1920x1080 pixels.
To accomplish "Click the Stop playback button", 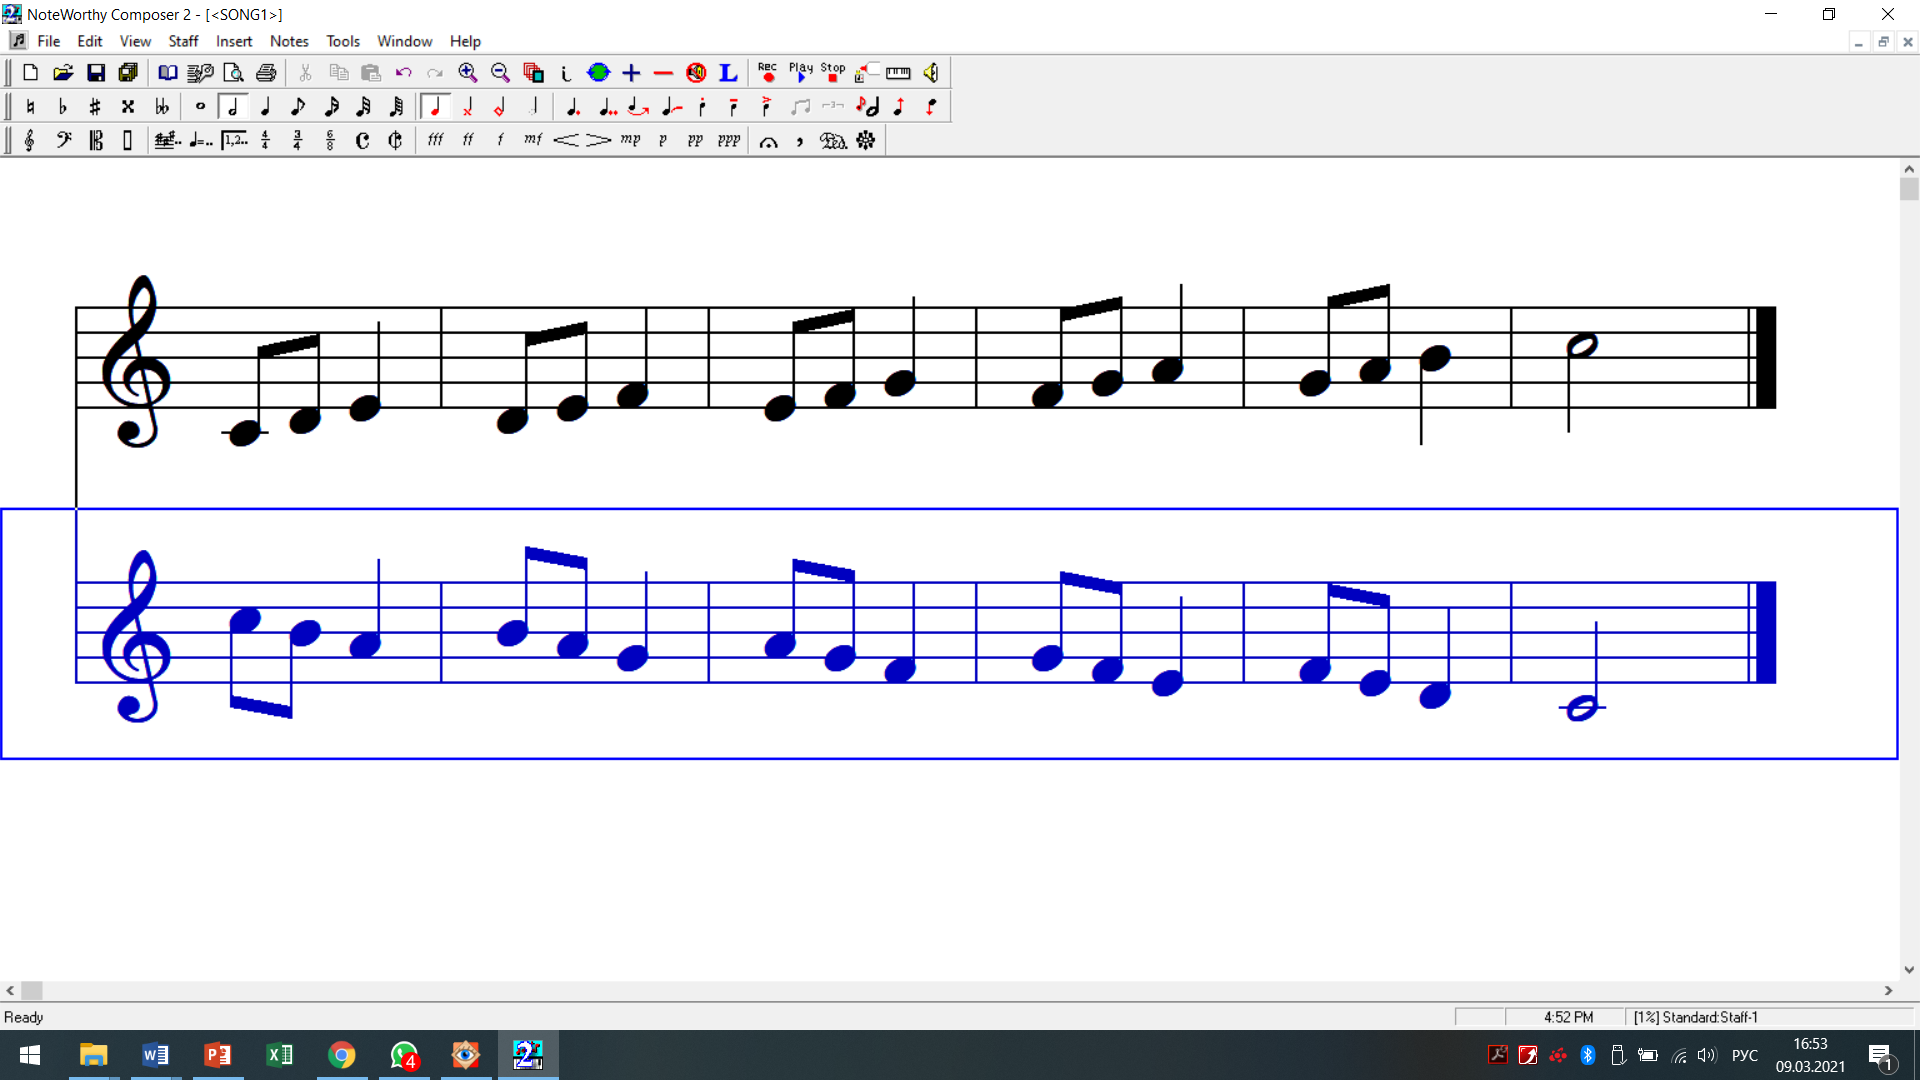I will [832, 72].
